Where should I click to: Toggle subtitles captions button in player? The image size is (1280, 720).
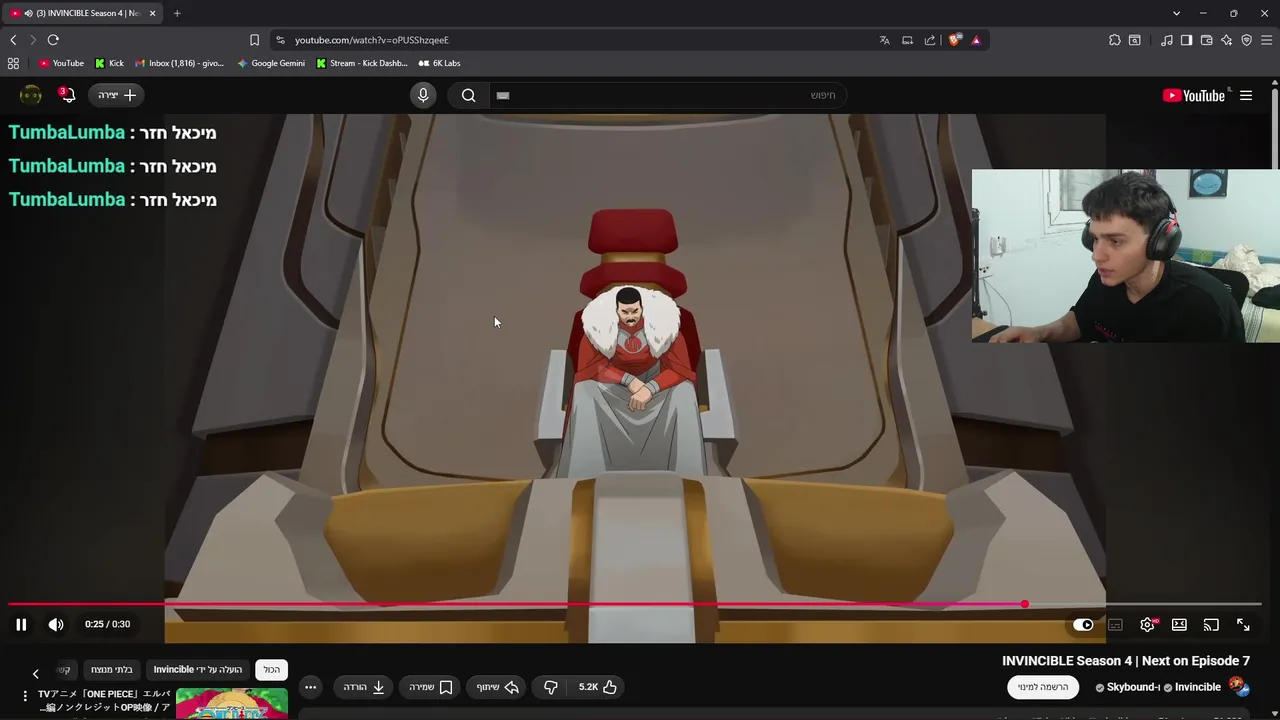click(x=1115, y=625)
